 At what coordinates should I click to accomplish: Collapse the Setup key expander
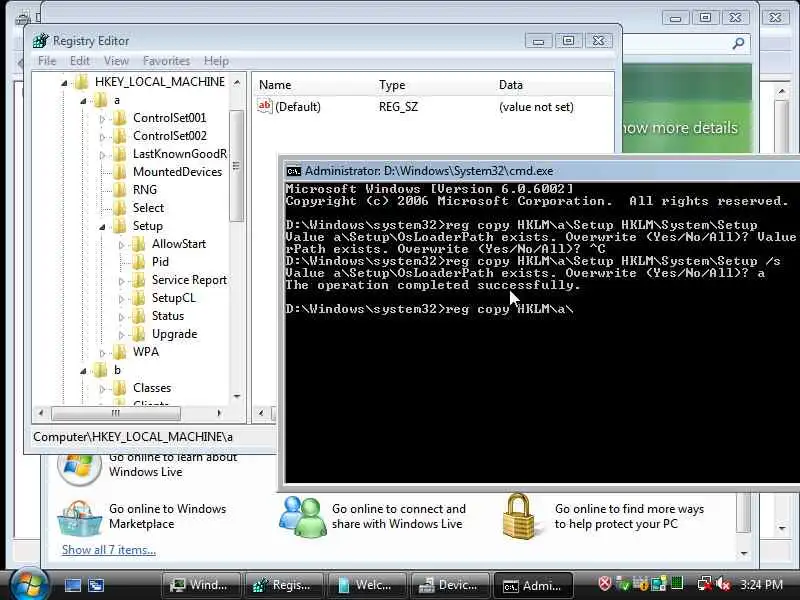tap(102, 227)
